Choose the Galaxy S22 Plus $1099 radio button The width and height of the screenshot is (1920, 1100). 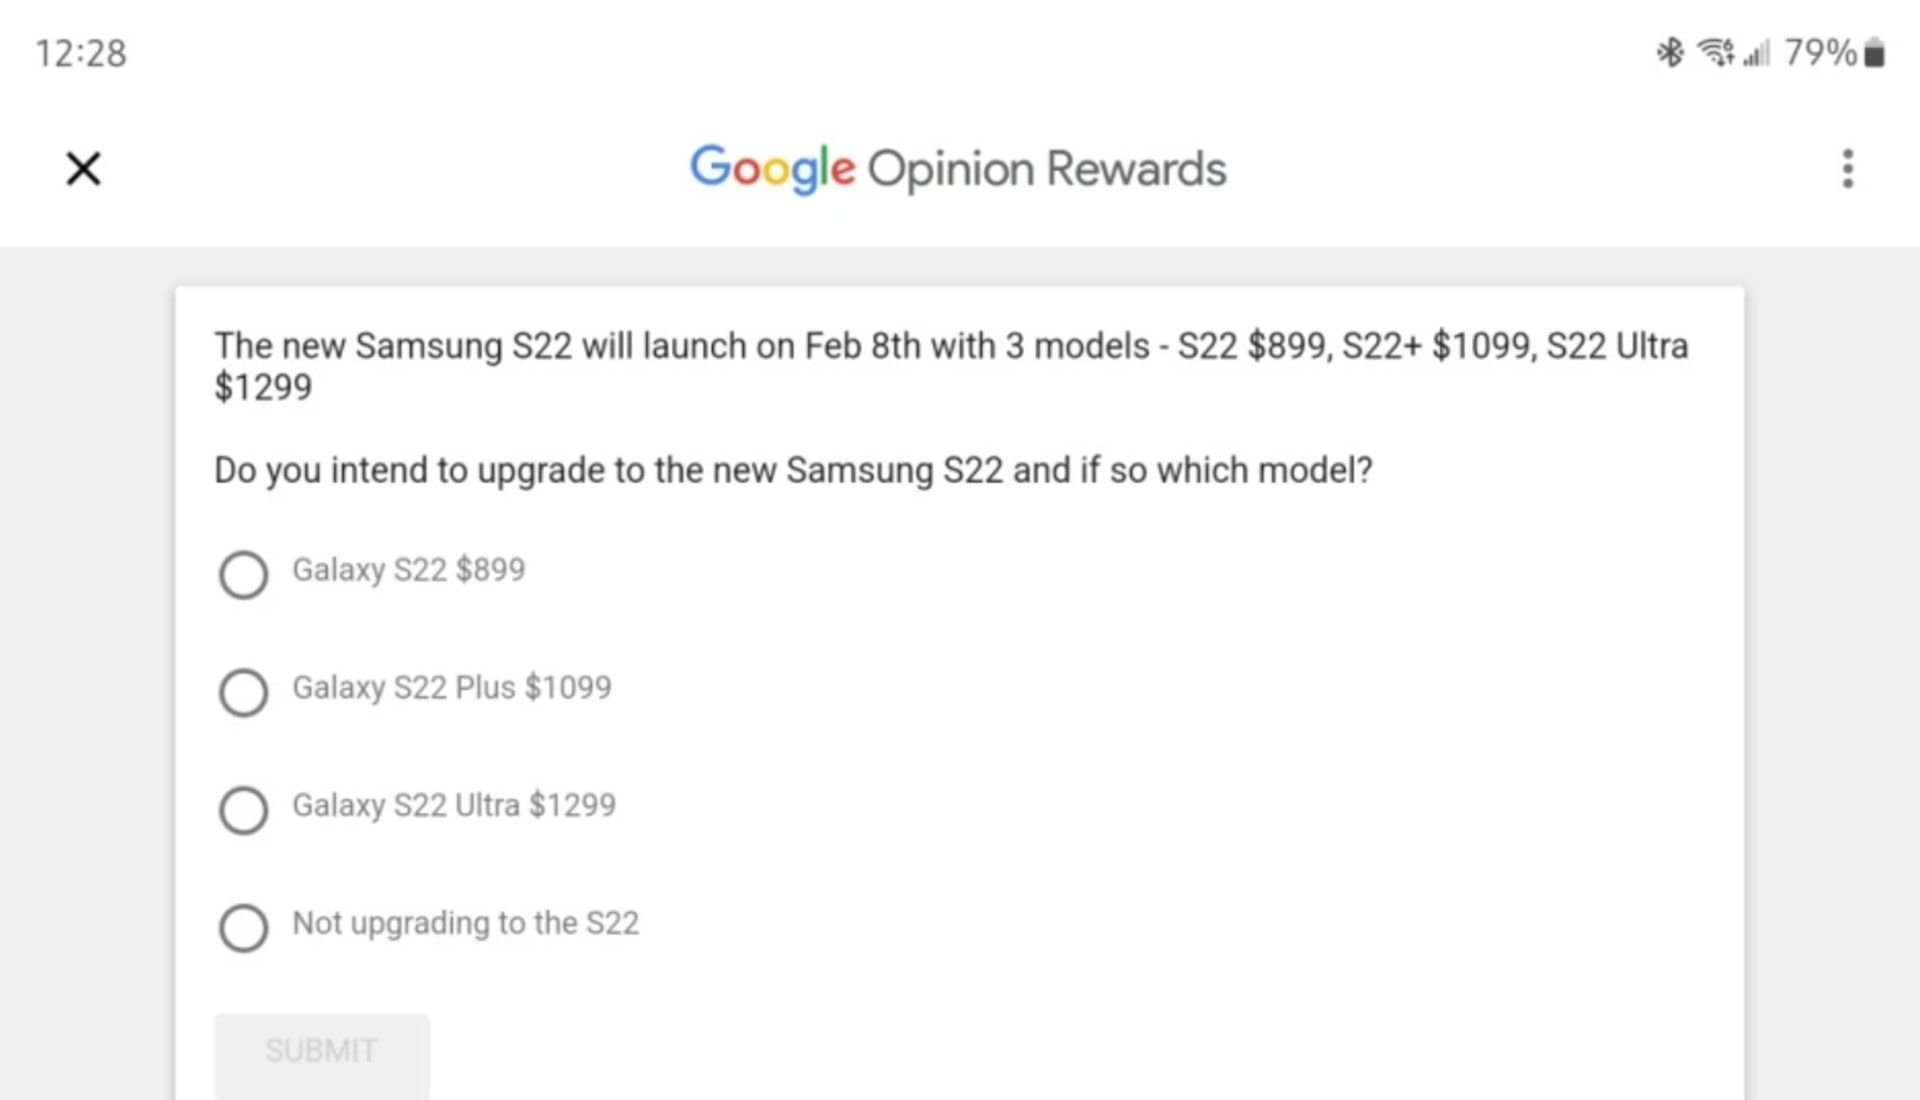pyautogui.click(x=243, y=692)
